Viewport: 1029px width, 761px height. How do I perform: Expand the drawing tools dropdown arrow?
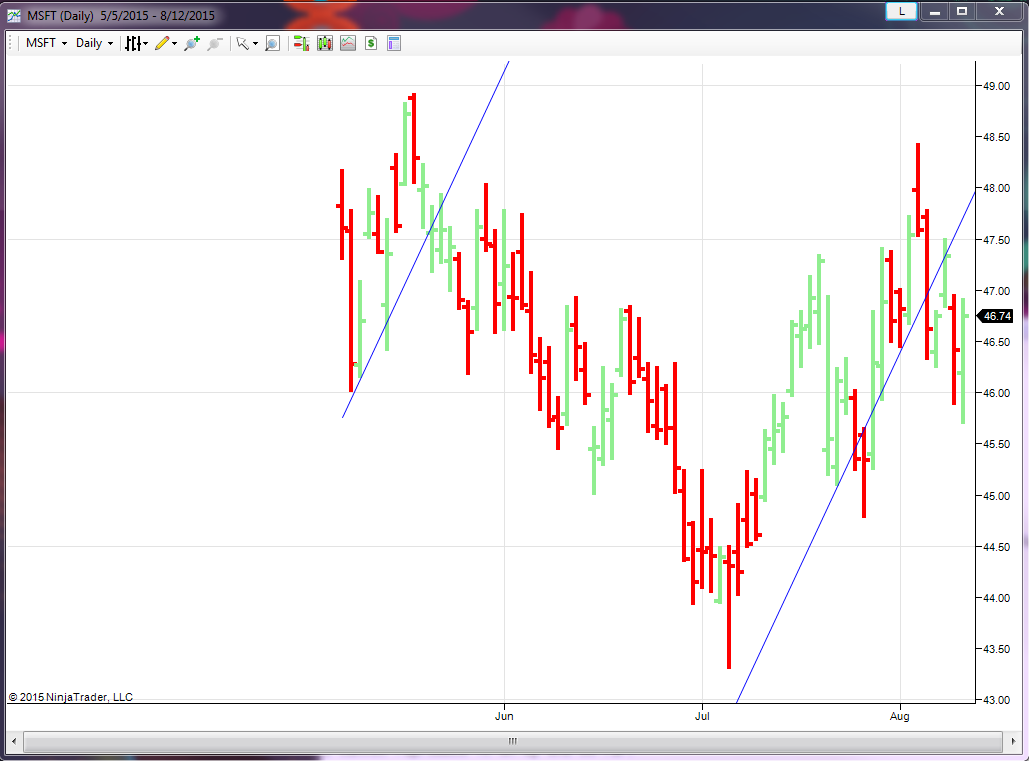click(175, 44)
